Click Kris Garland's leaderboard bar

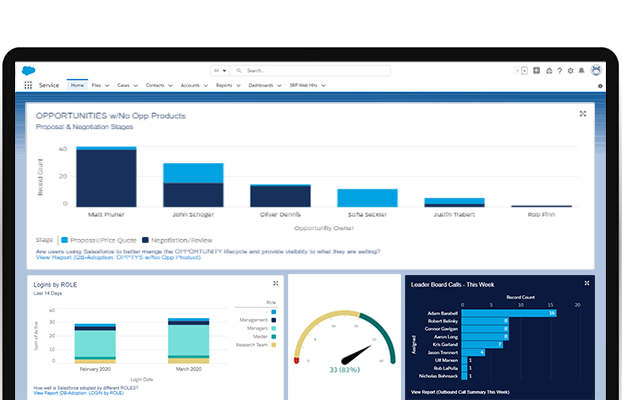click(x=482, y=344)
